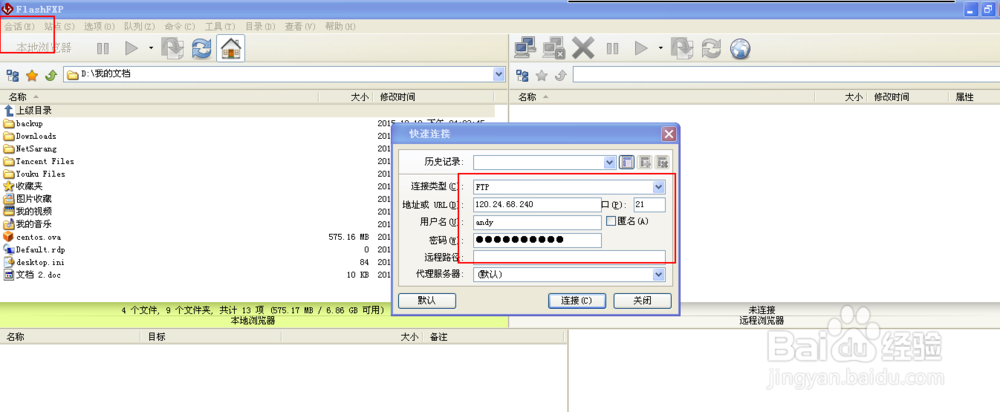Close the 快速连接 dialog with the X
1000x412 pixels.
click(x=668, y=134)
